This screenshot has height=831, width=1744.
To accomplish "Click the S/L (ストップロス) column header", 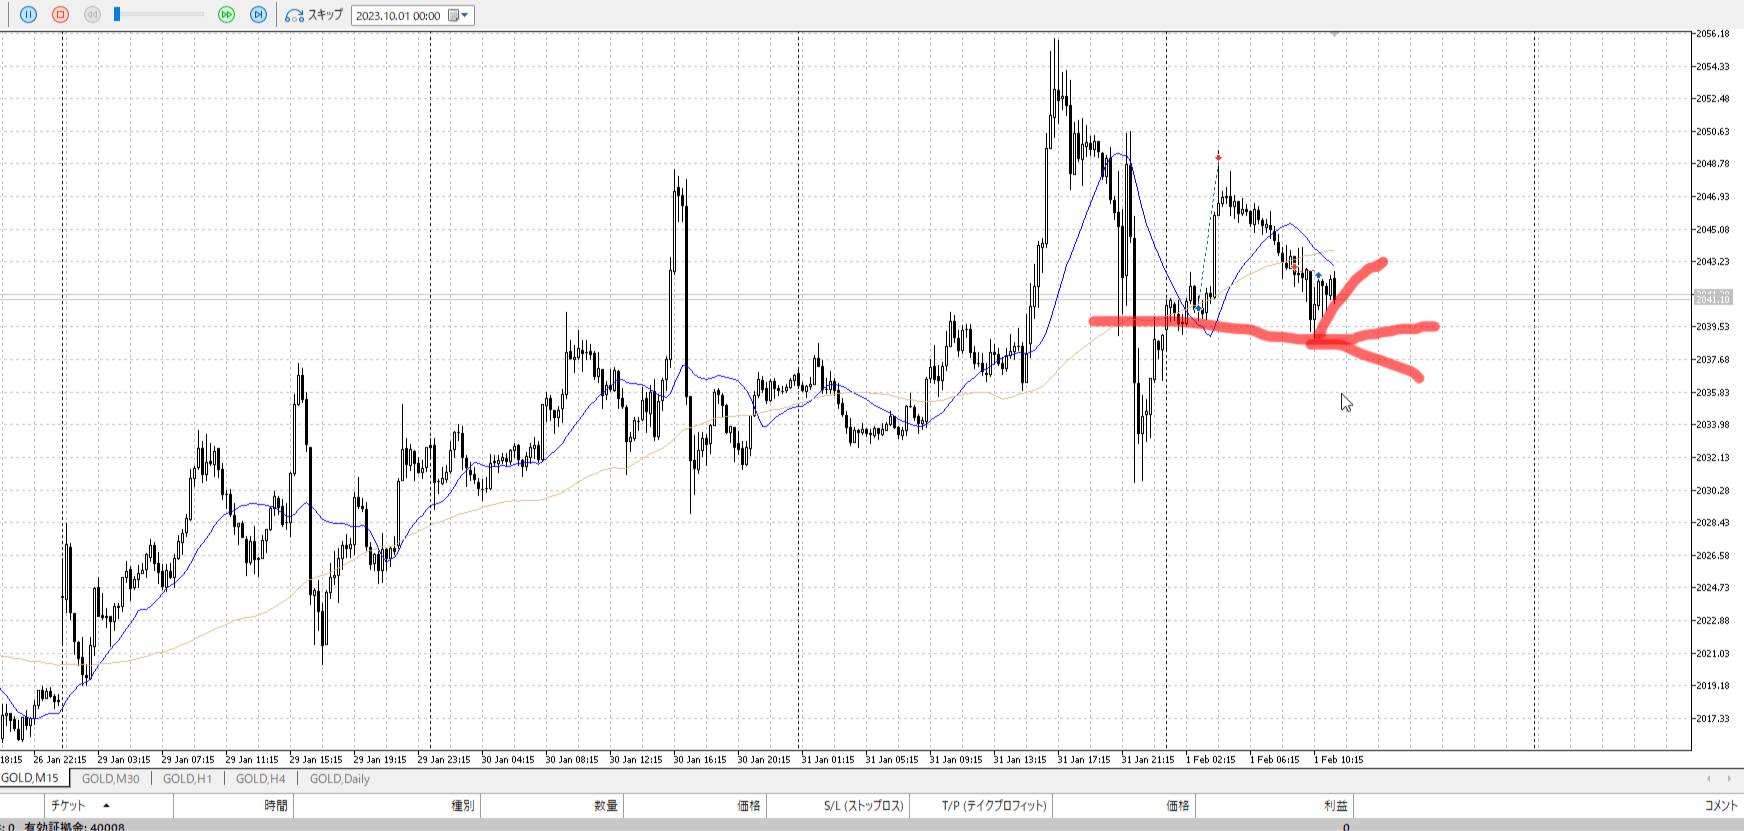I will (x=863, y=805).
